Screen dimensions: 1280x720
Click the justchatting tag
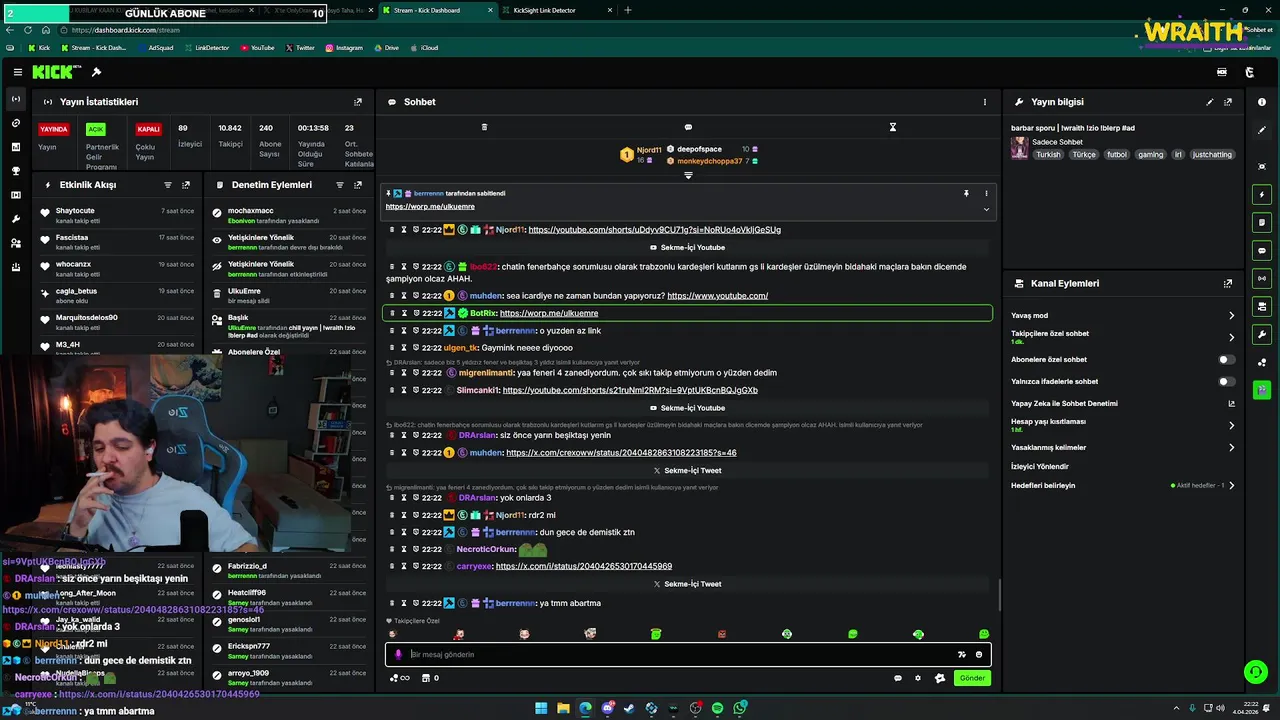pos(1213,155)
